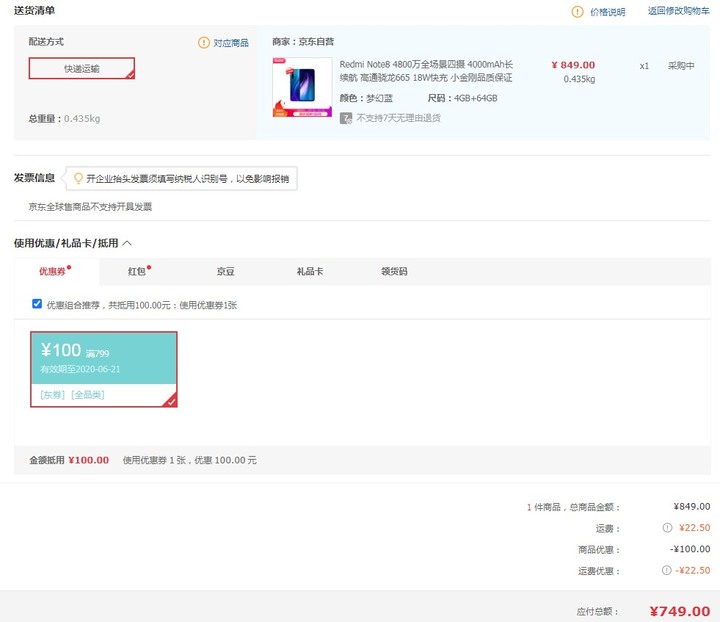Click the 总重量 0.435kg value

[82, 118]
